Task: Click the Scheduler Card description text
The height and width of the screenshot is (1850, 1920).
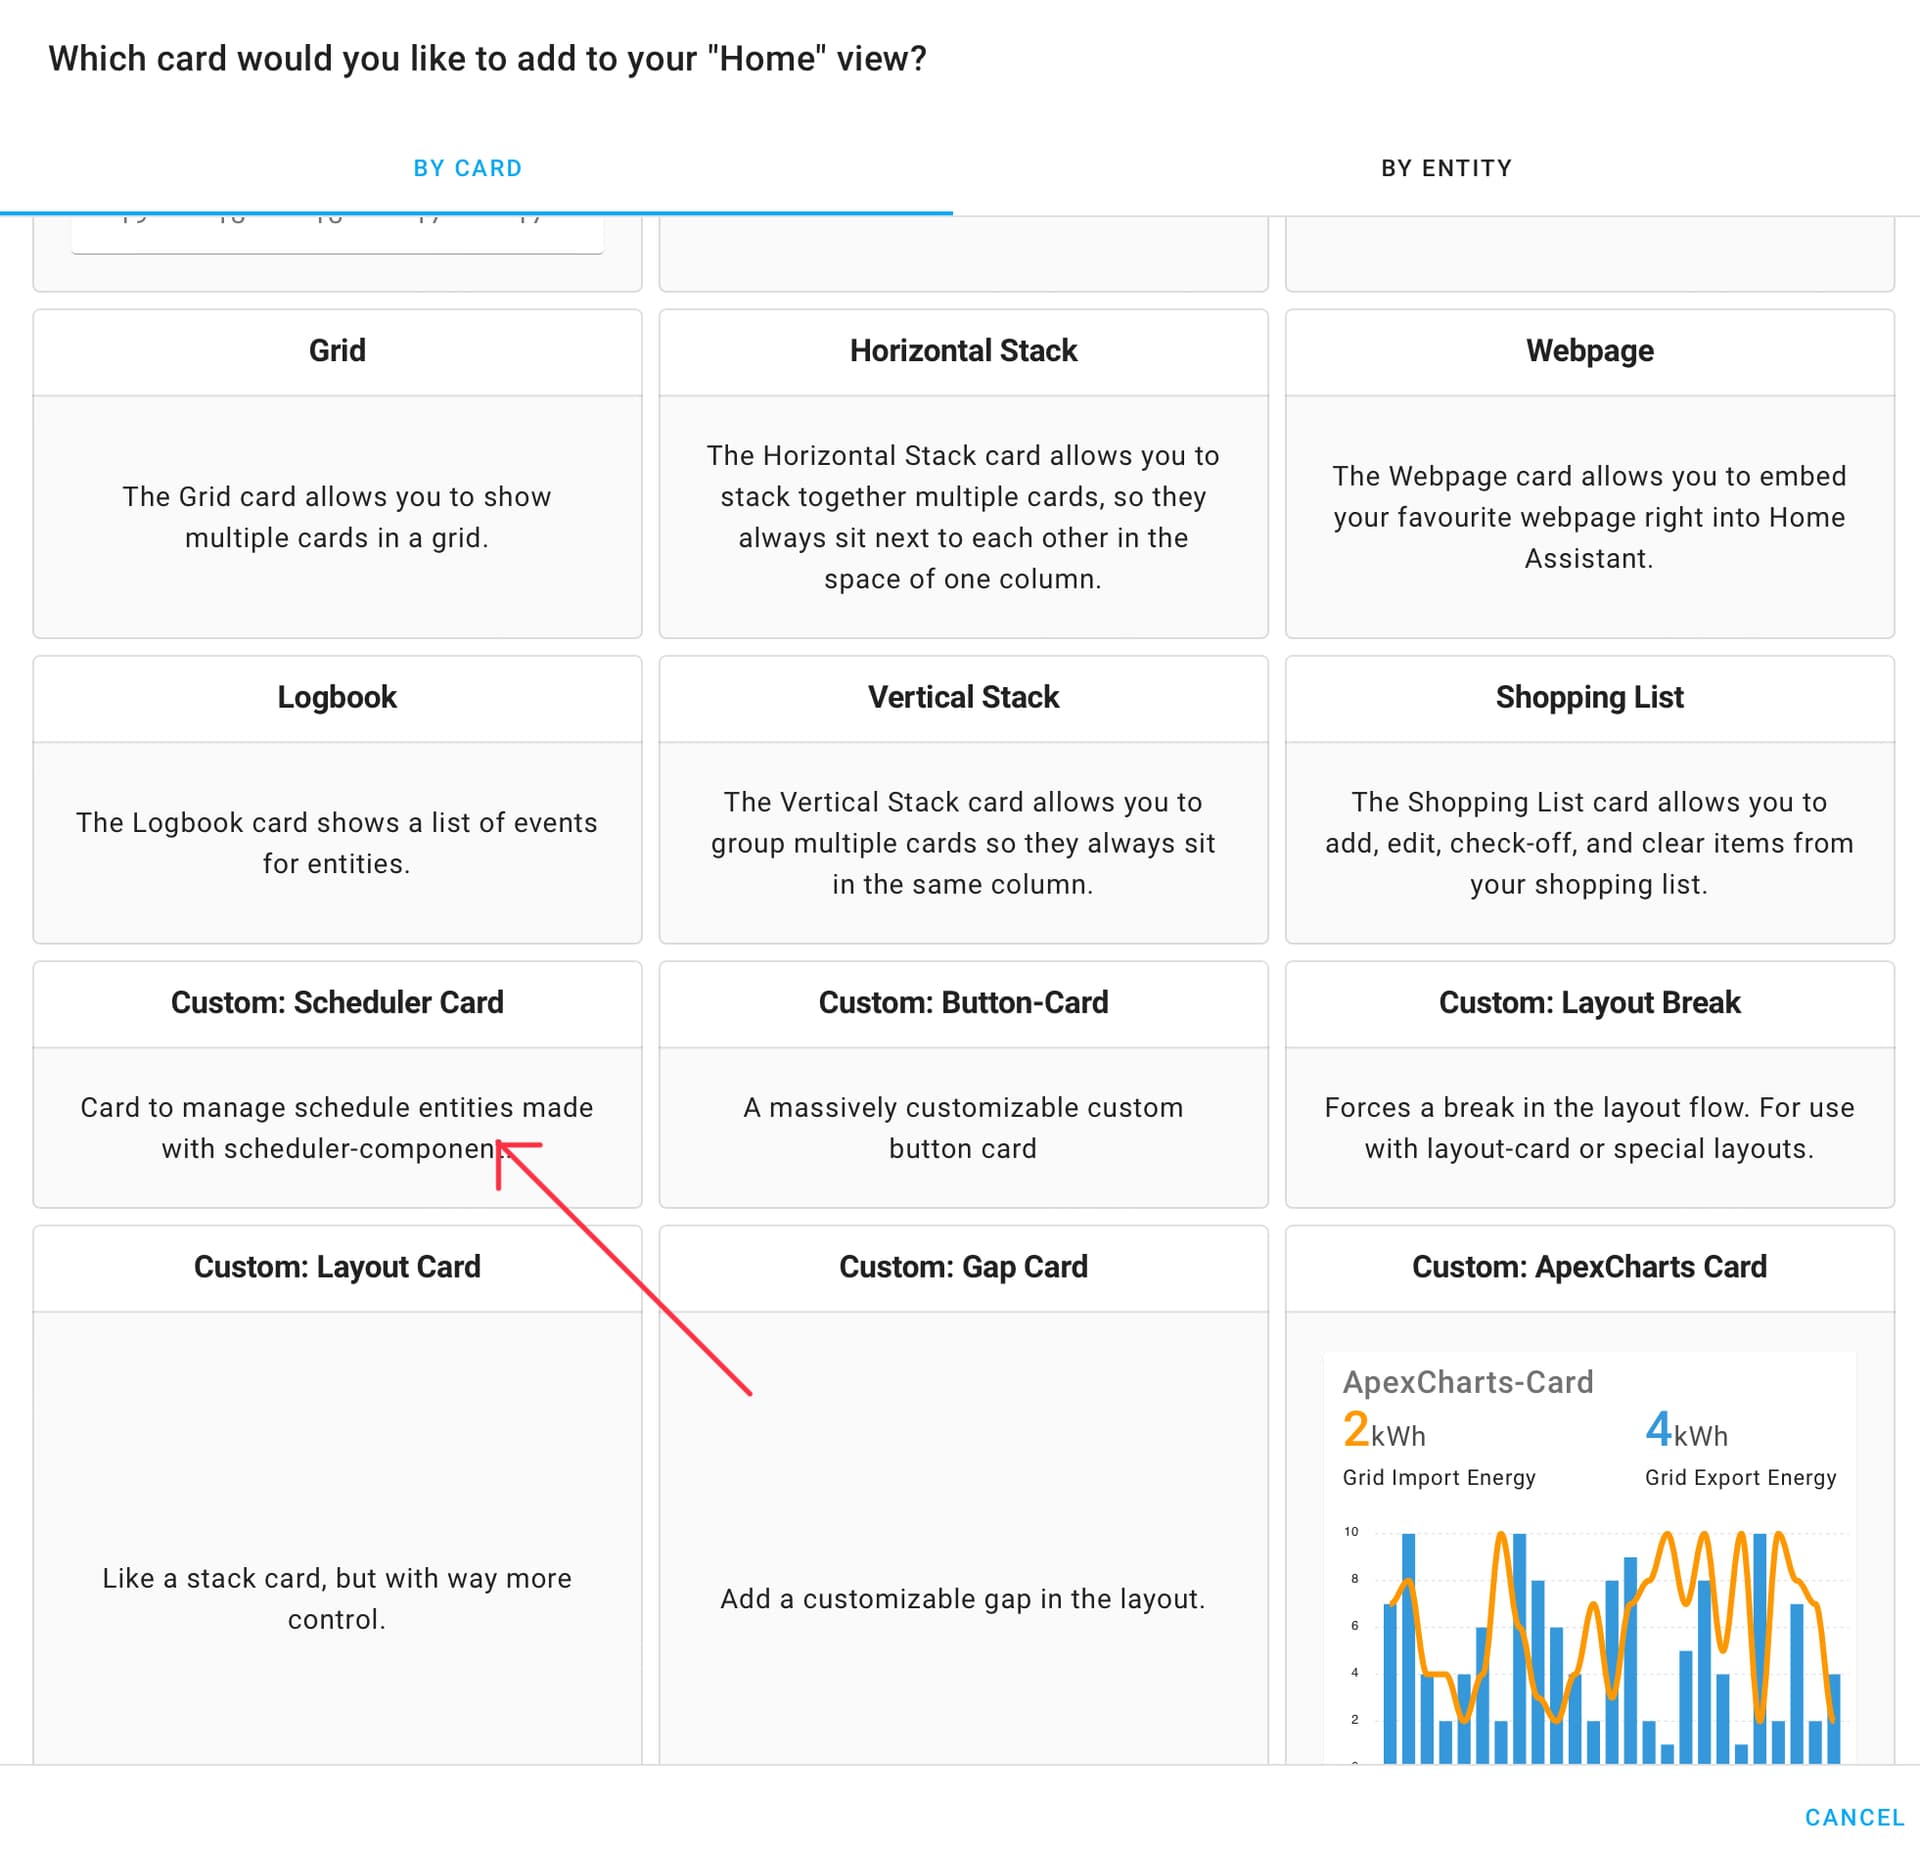Action: click(x=337, y=1128)
